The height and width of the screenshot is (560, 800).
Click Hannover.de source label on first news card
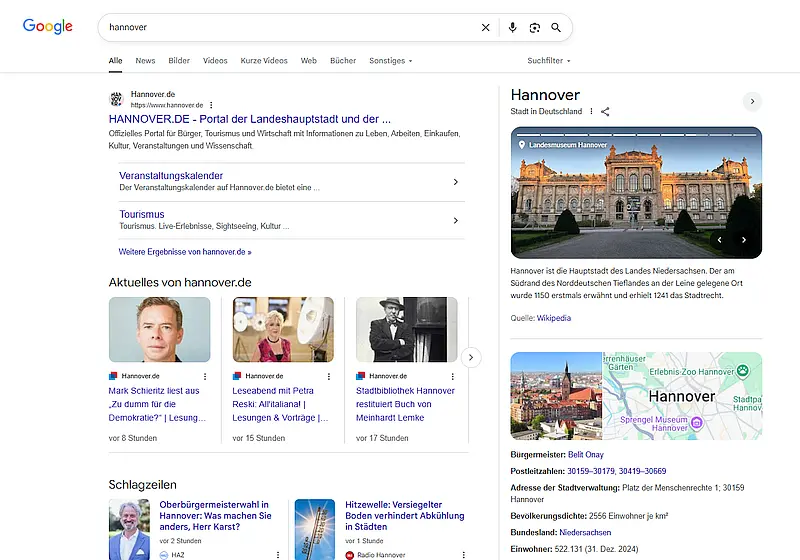click(140, 376)
